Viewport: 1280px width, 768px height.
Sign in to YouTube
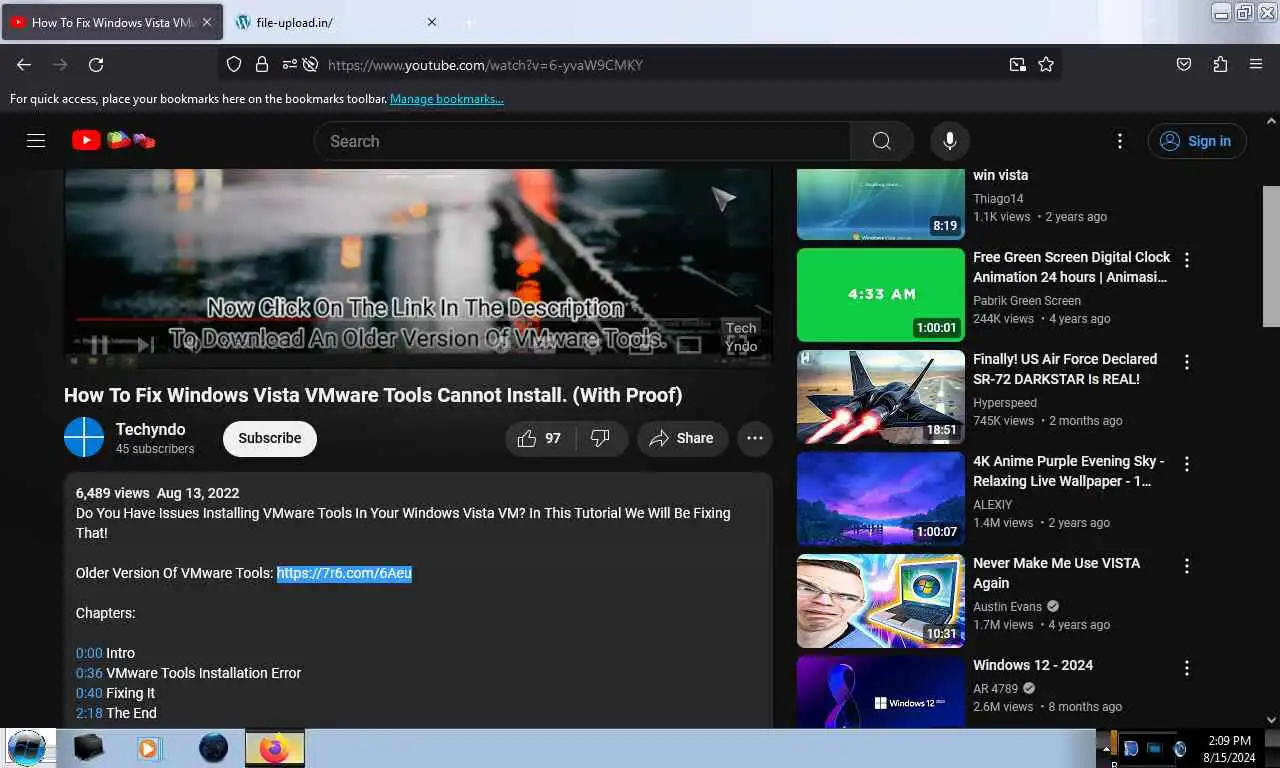(1197, 141)
